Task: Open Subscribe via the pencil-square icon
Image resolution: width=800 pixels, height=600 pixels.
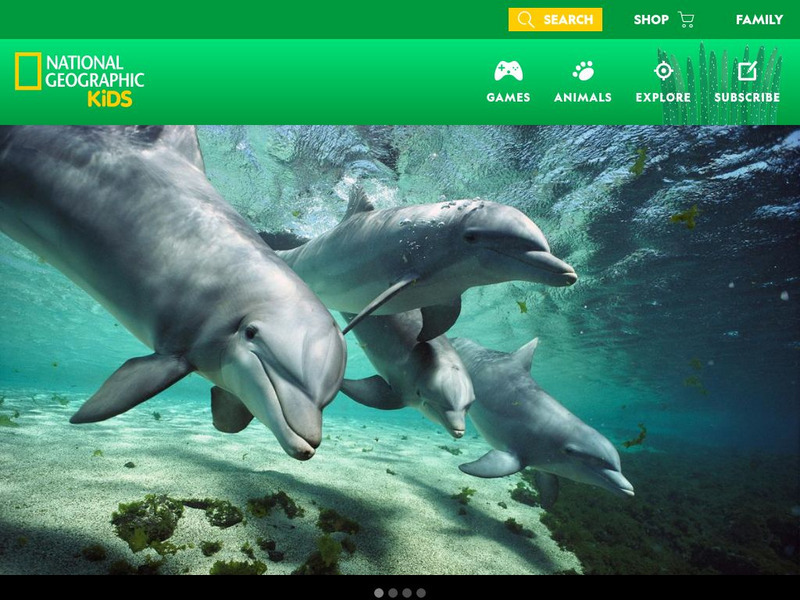Action: click(748, 70)
